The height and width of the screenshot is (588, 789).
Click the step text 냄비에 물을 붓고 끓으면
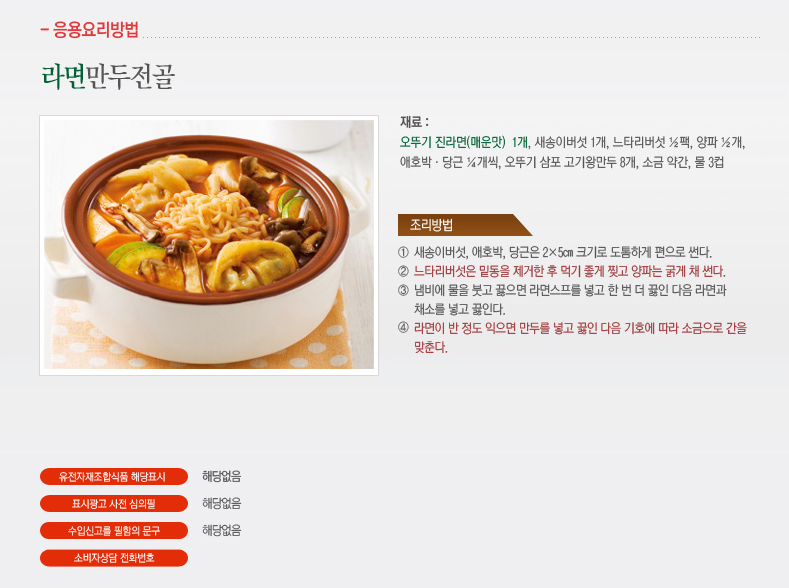[570, 299]
